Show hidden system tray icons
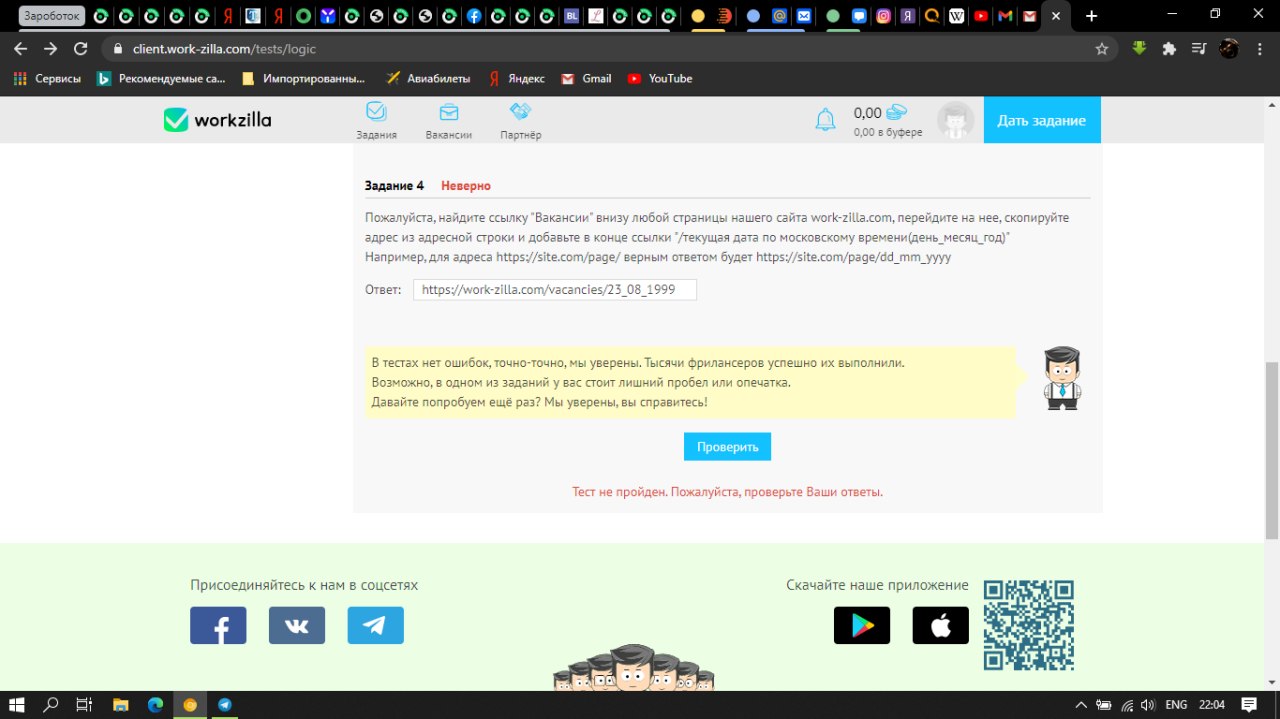Screen dimensions: 1280x719 click(1082, 704)
